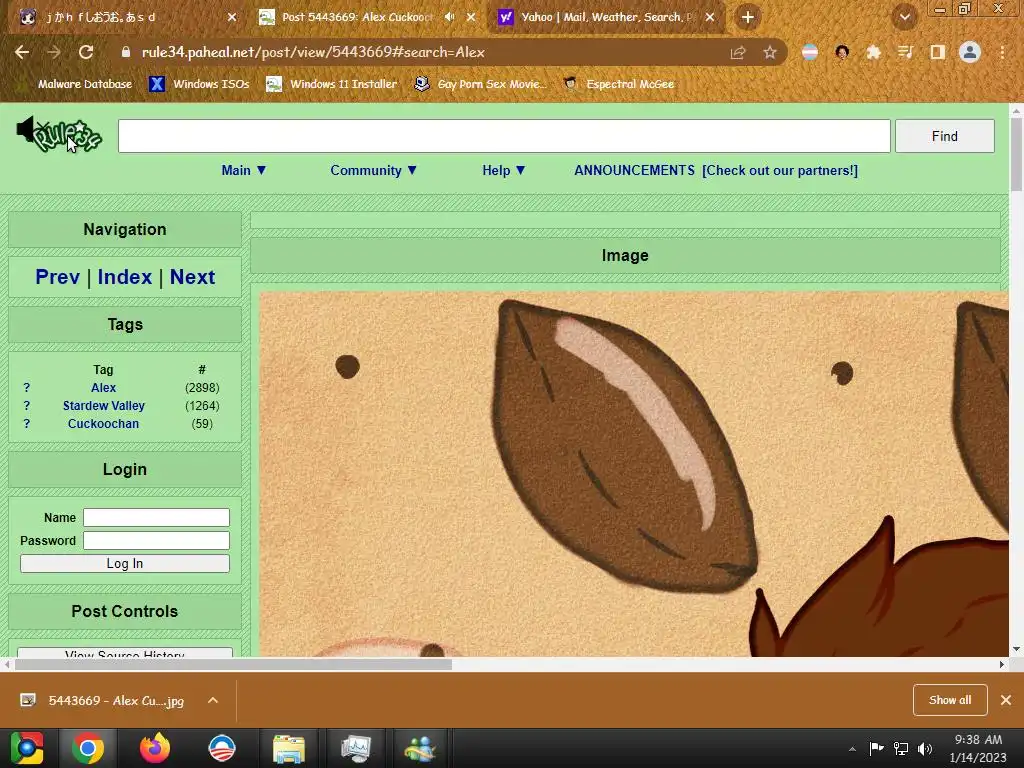Click the padlock site info icon
1024x768 pixels.
pyautogui.click(x=126, y=52)
